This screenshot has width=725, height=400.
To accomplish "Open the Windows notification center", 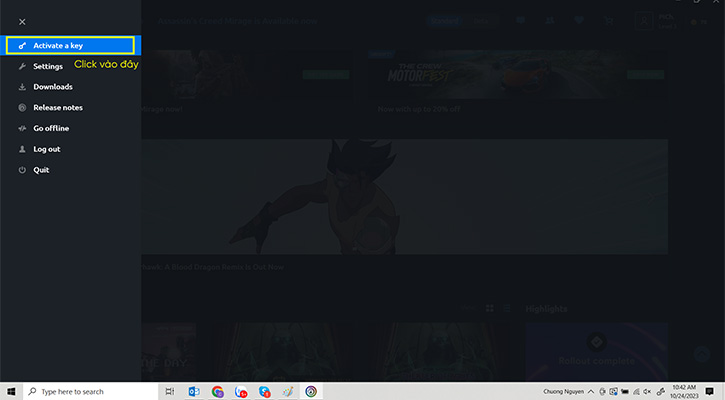I will pyautogui.click(x=709, y=391).
